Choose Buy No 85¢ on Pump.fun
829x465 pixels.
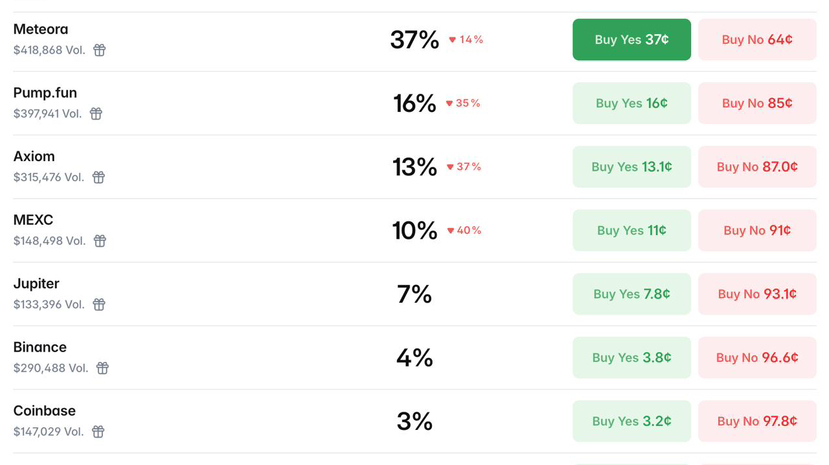[757, 104]
